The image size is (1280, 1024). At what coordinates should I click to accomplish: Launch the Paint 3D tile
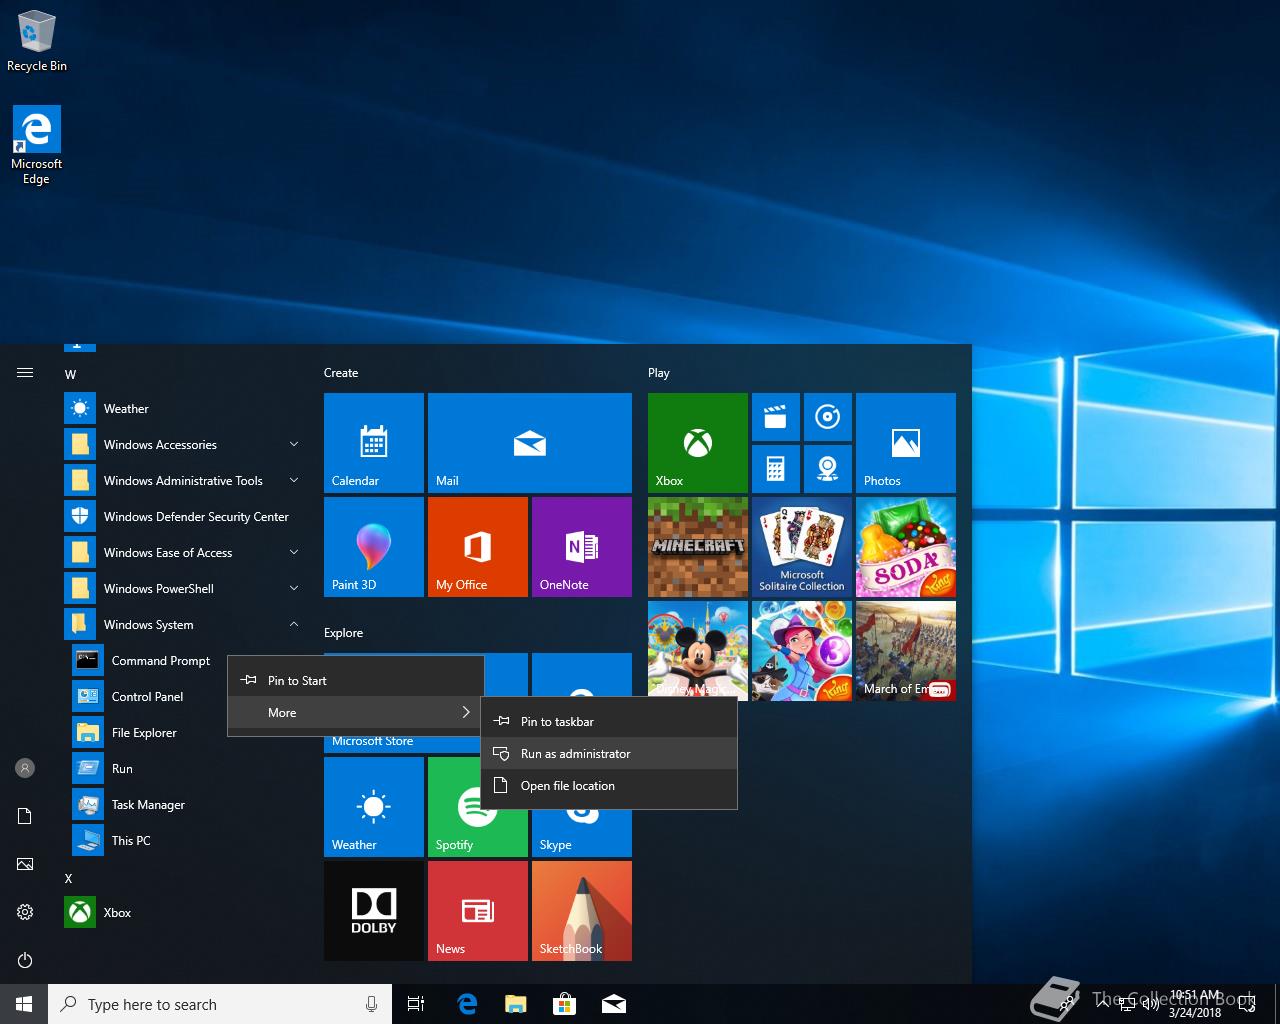[374, 547]
